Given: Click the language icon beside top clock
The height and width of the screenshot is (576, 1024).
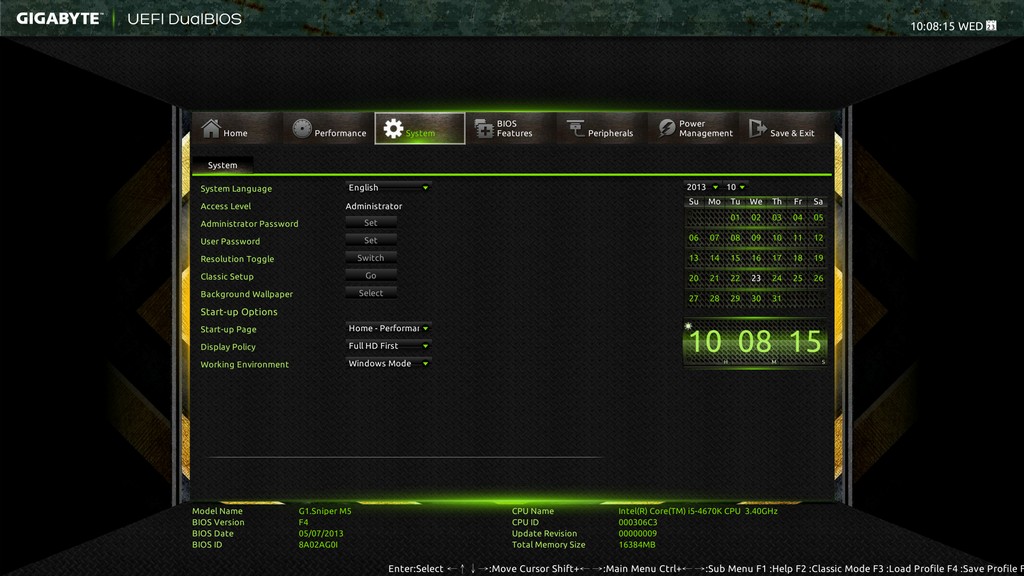Looking at the screenshot, I should pos(991,25).
